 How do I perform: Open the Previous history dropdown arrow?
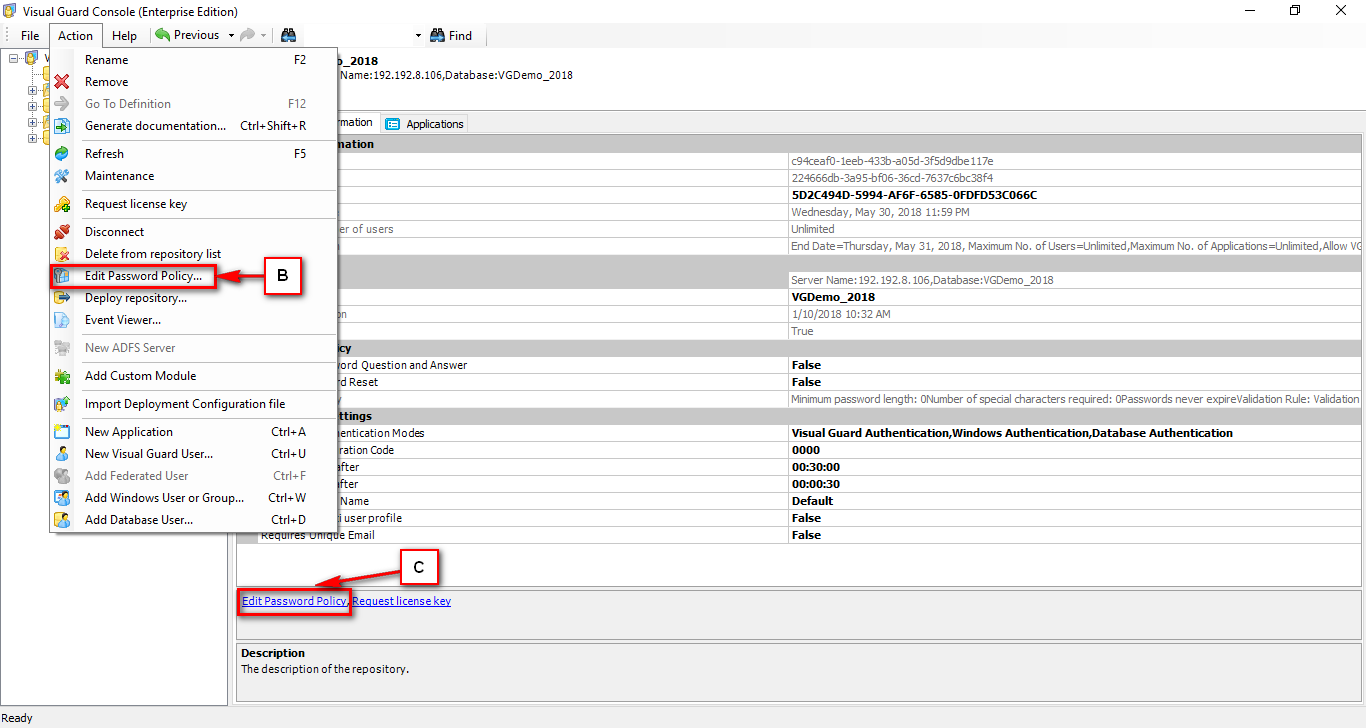(x=231, y=35)
